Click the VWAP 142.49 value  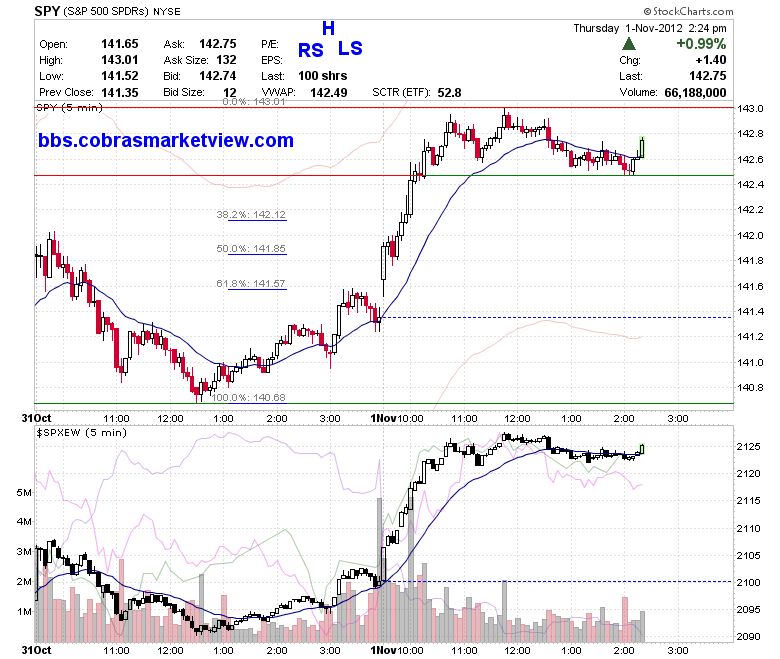tap(329, 93)
